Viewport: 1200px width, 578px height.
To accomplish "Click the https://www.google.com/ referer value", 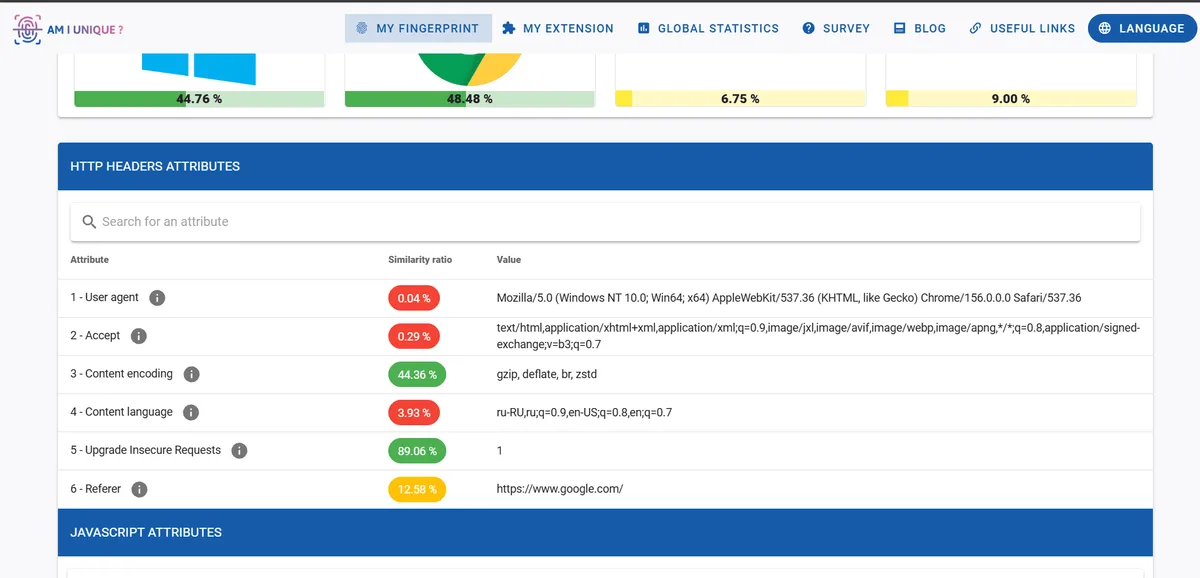I will pos(560,489).
